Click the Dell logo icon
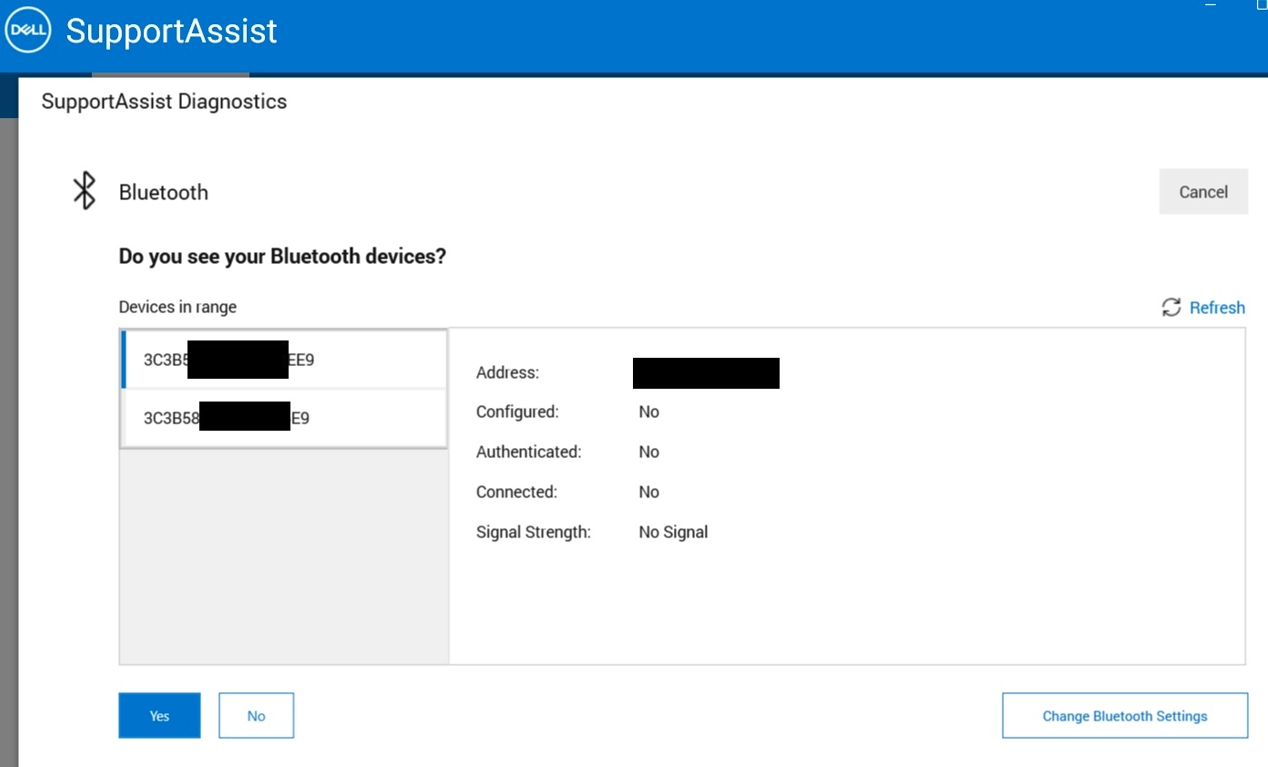Screen dimensions: 1268x767 [x=28, y=31]
